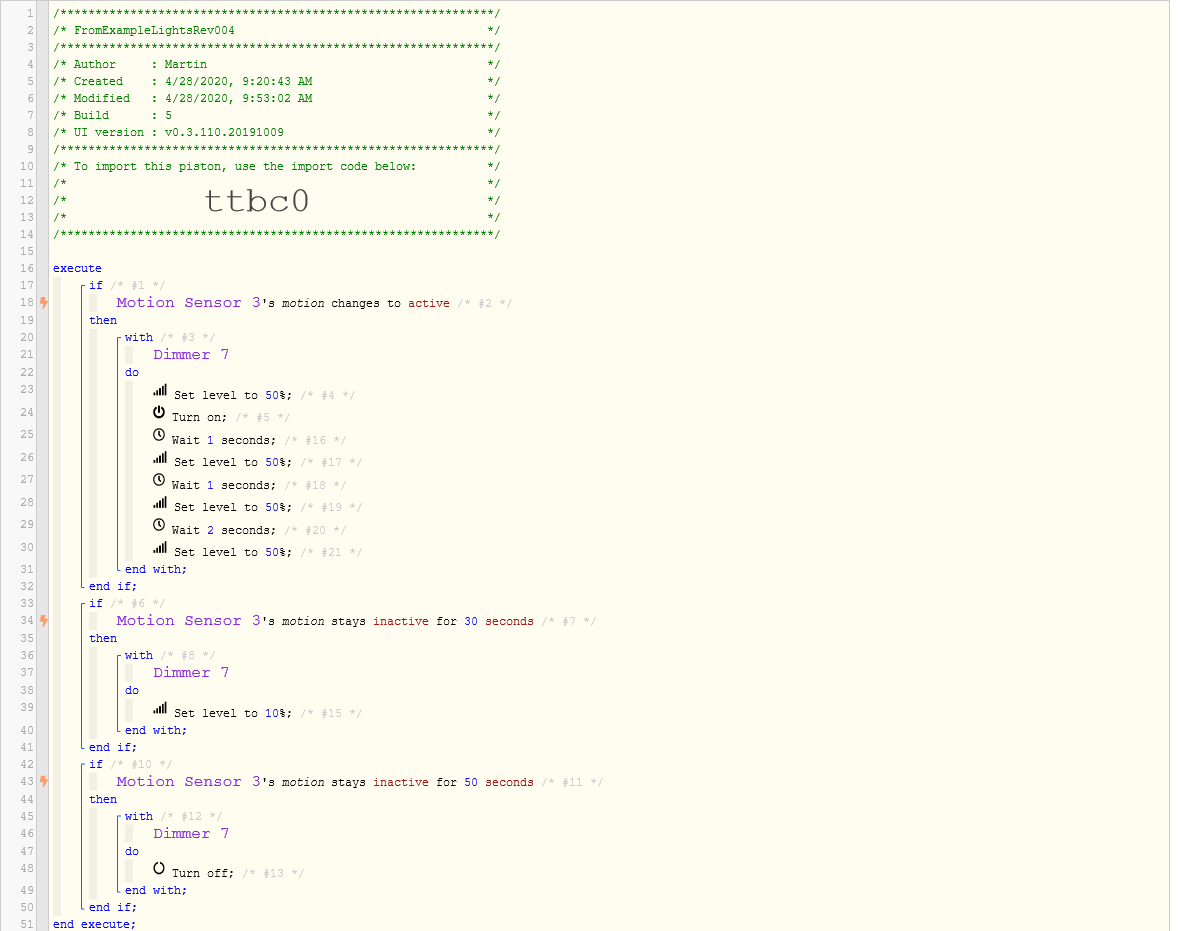
Task: Click the clock icon beside Wait 2 seconds
Action: pos(159,524)
